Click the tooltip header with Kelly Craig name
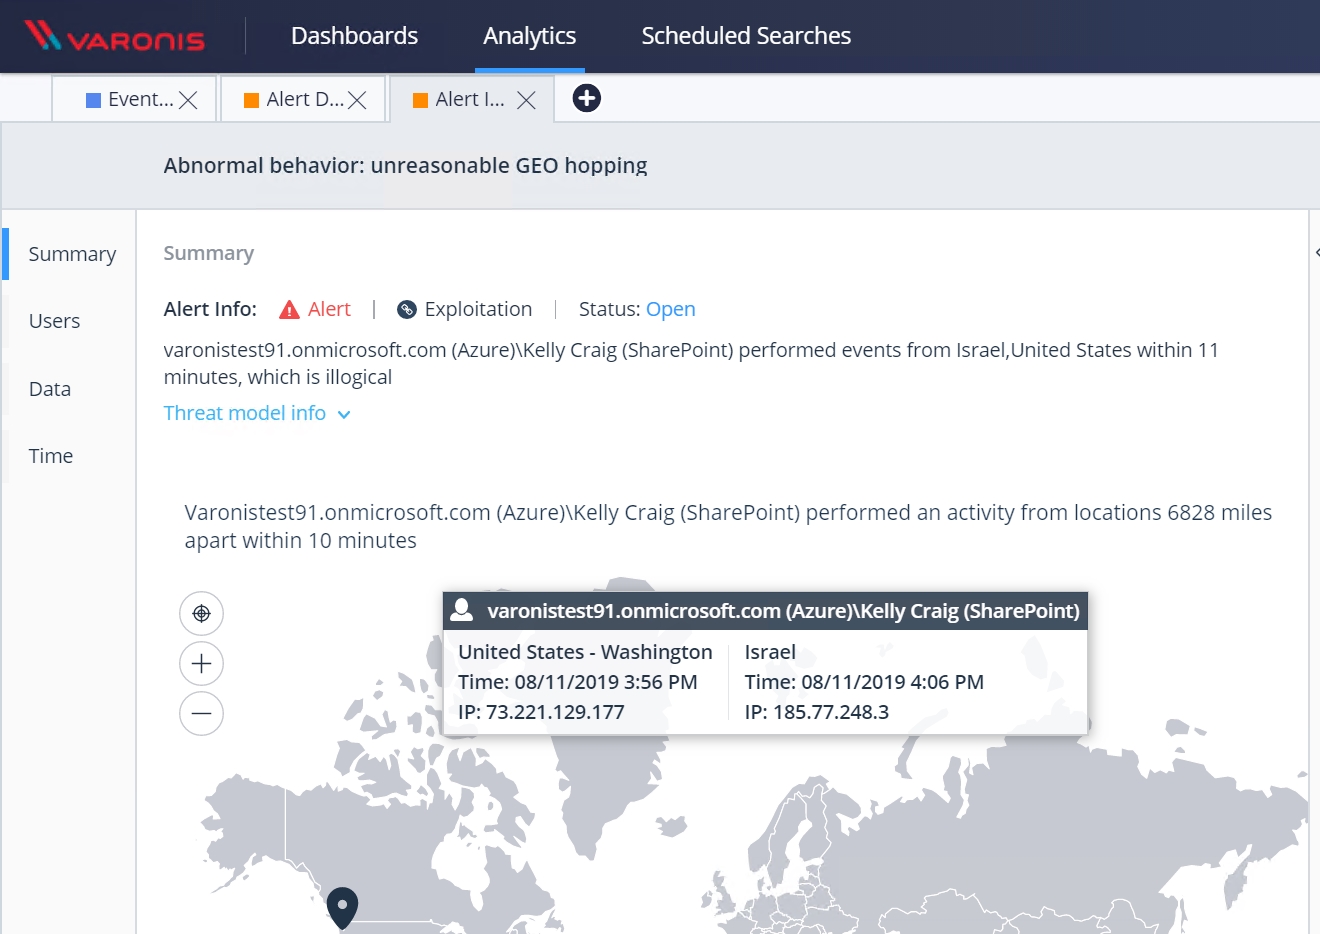This screenshot has width=1320, height=934. [x=765, y=611]
